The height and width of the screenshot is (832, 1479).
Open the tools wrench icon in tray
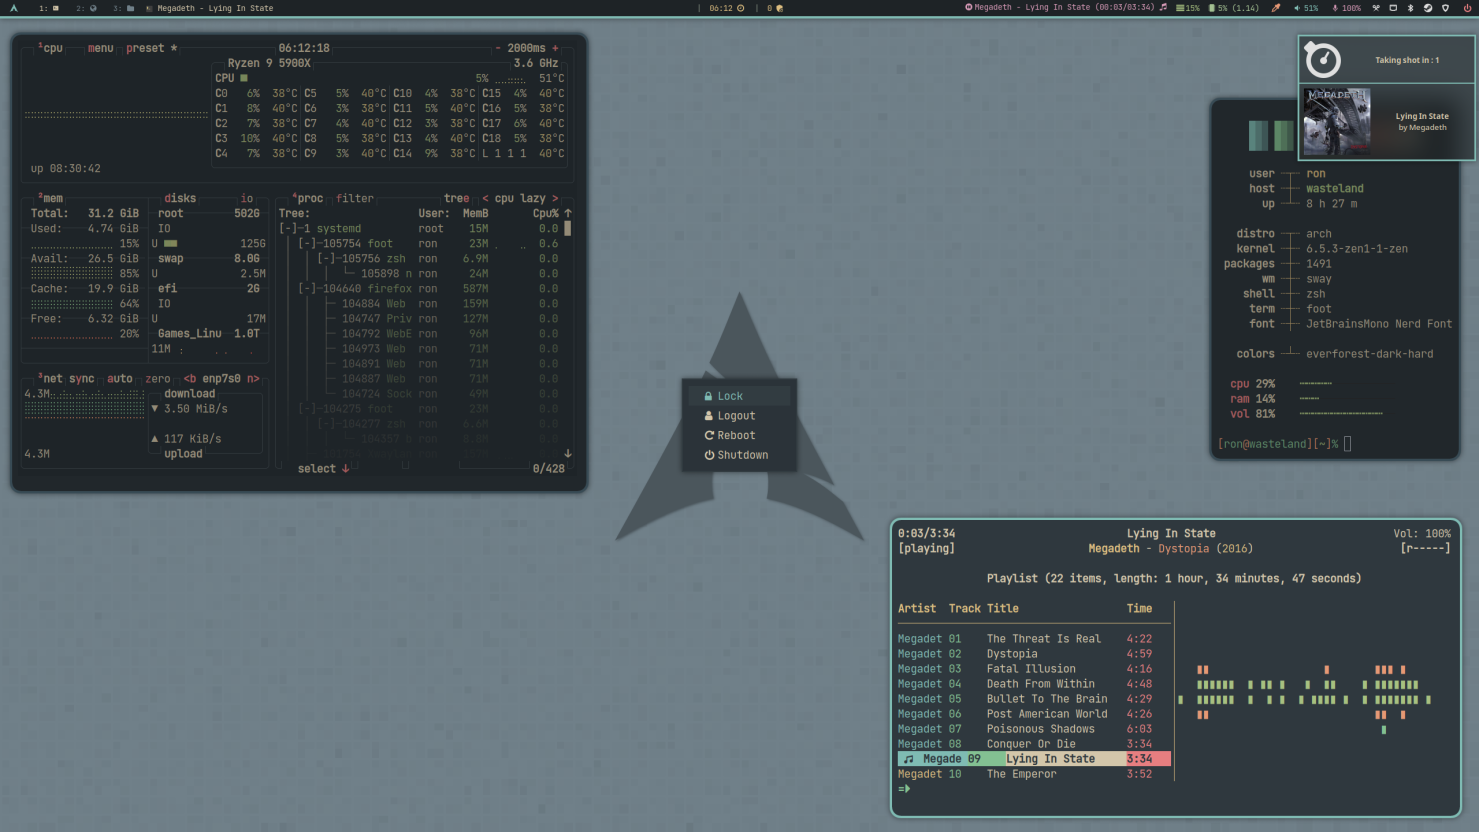pos(1376,8)
